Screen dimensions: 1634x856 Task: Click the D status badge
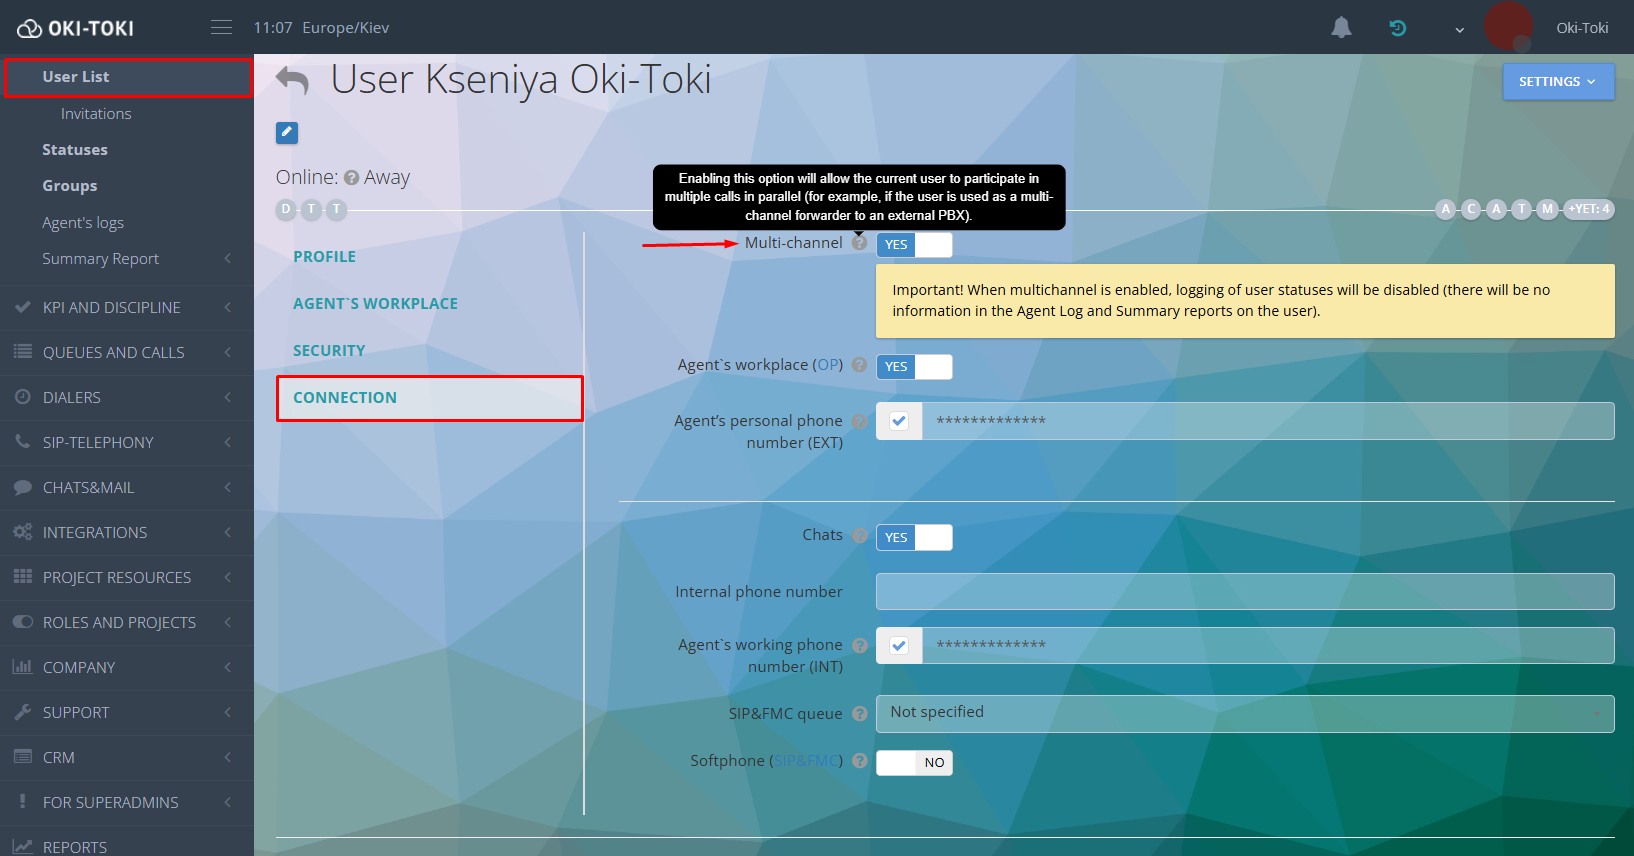pyautogui.click(x=286, y=209)
